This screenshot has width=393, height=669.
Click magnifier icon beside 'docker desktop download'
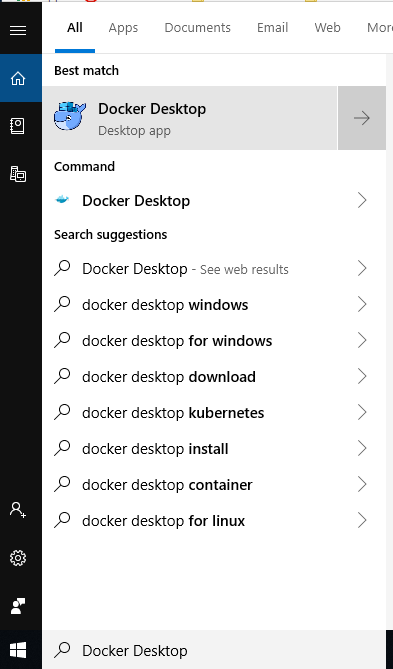pyautogui.click(x=62, y=376)
